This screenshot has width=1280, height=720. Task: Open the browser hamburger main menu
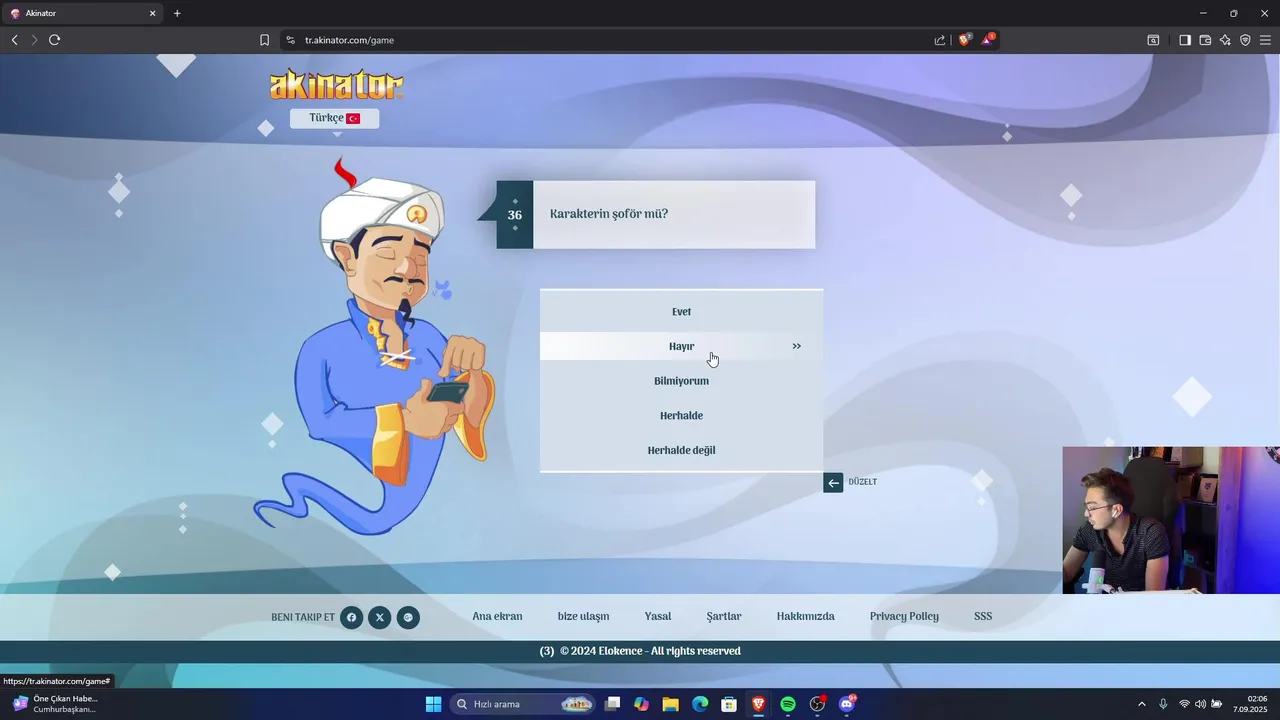coord(1265,40)
